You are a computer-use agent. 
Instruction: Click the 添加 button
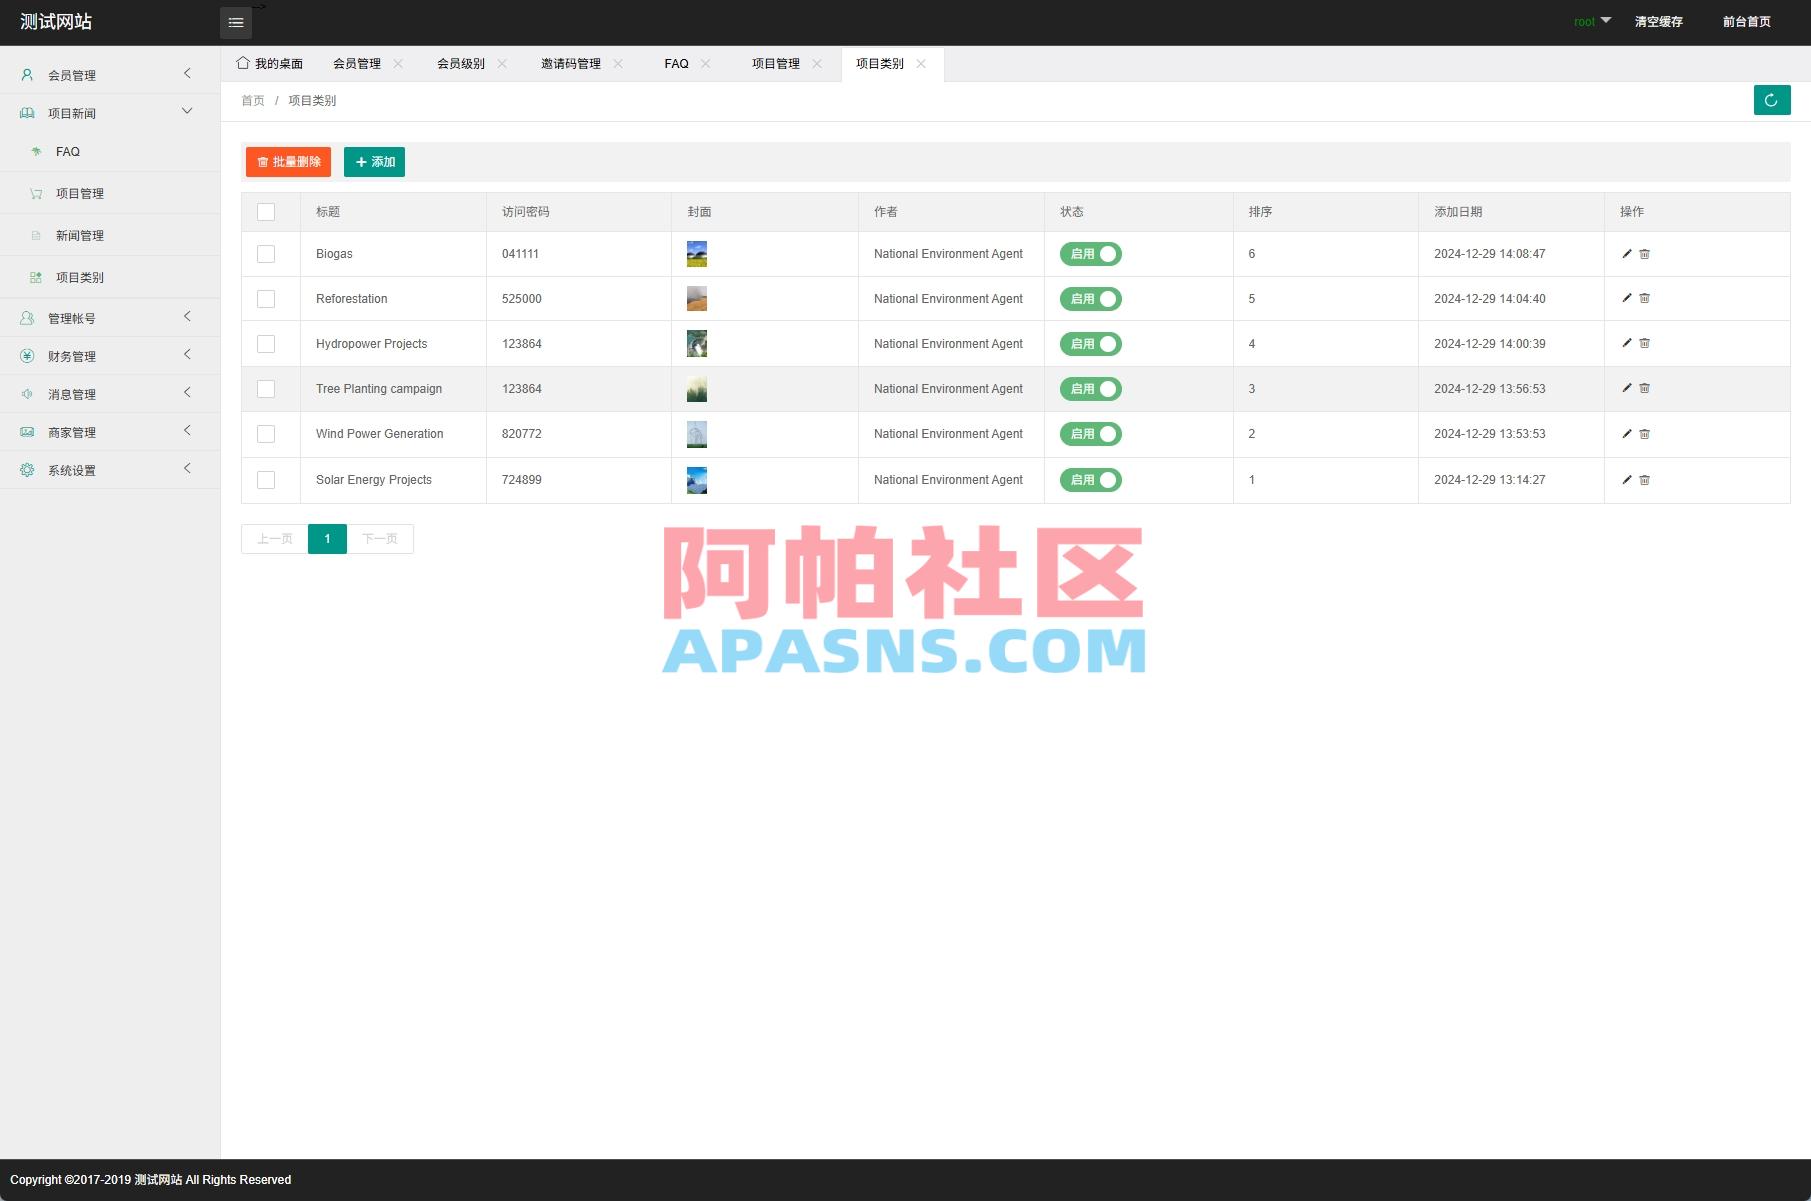coord(374,161)
